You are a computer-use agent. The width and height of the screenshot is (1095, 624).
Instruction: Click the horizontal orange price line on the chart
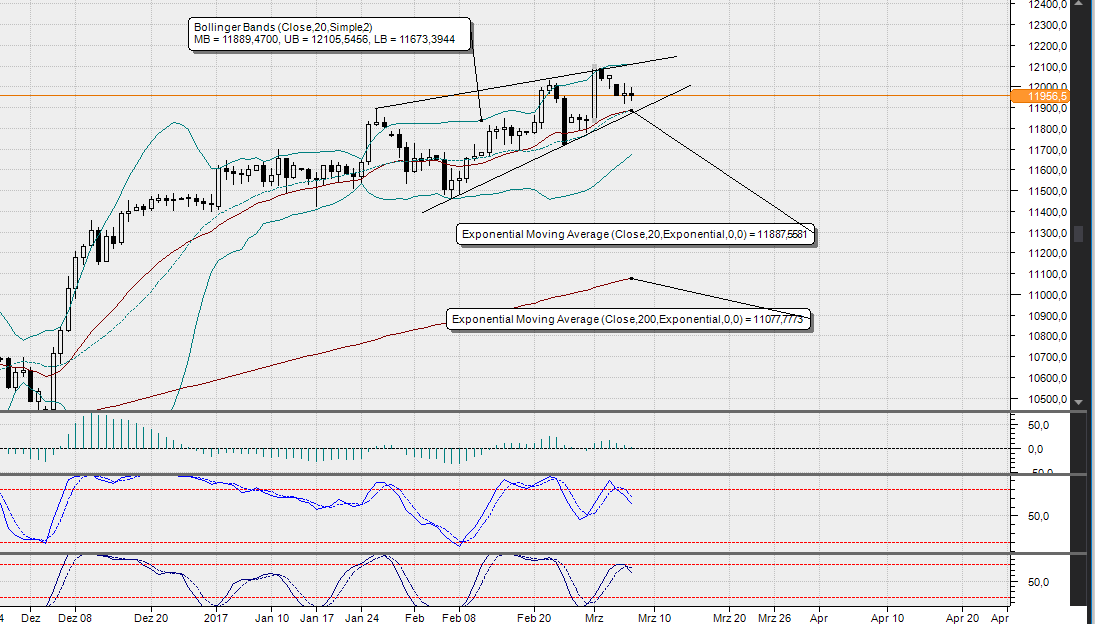[505, 96]
